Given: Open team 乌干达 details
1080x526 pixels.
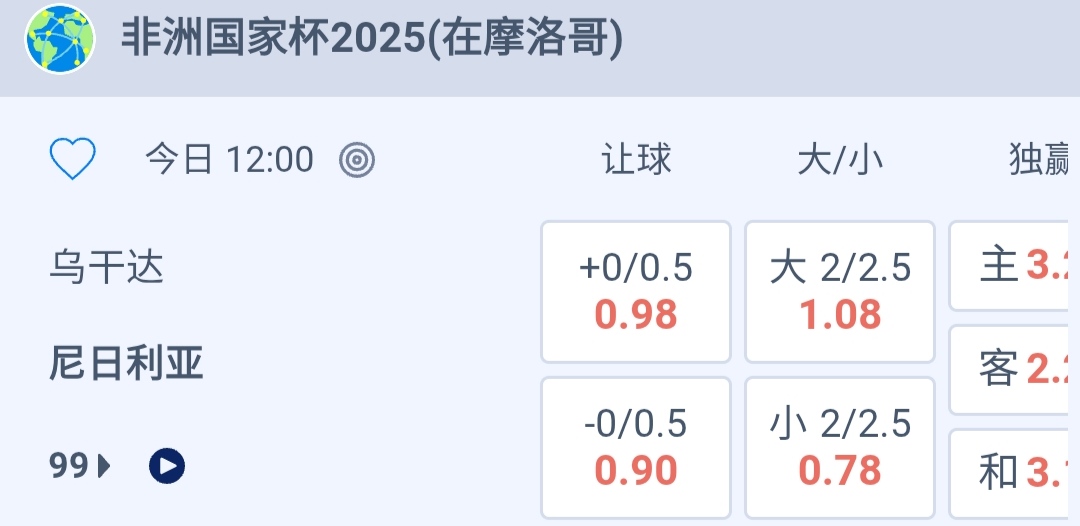Looking at the screenshot, I should pyautogui.click(x=106, y=268).
